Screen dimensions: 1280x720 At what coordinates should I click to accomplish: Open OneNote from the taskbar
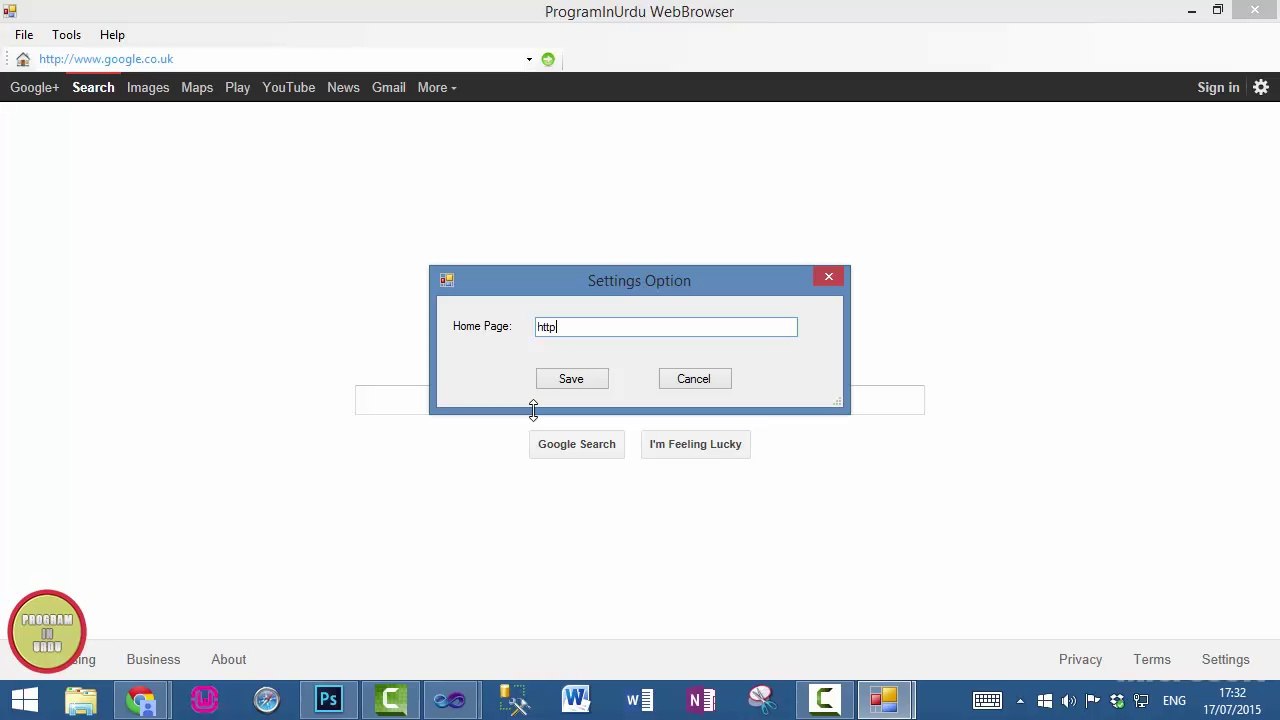point(701,700)
